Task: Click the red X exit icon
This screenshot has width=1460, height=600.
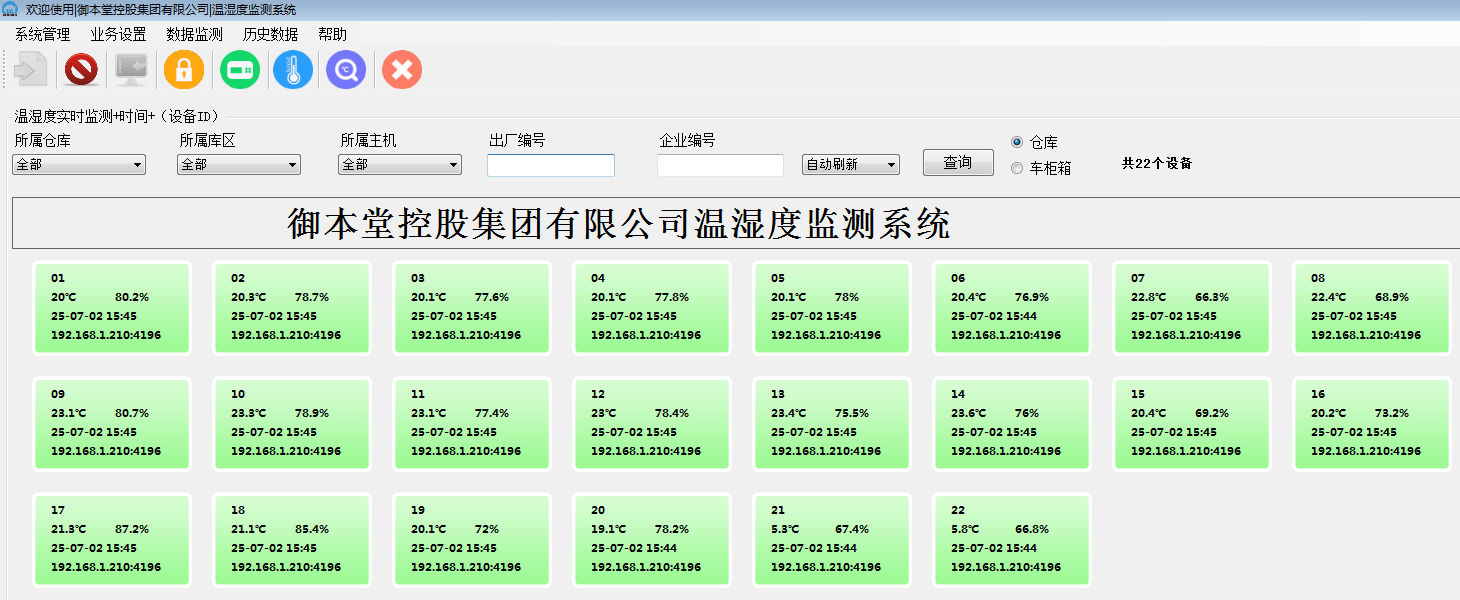Action: point(402,70)
